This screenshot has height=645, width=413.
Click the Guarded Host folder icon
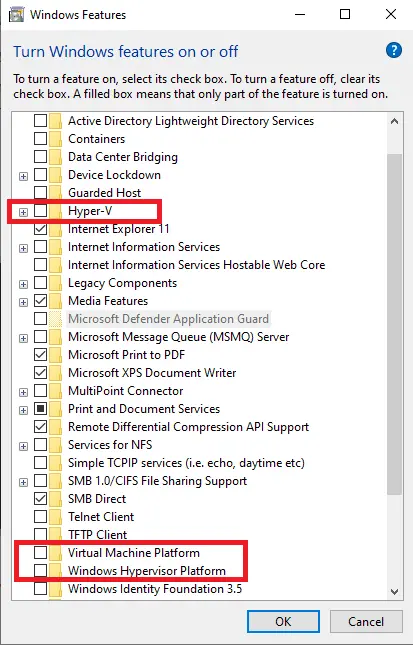pos(55,193)
